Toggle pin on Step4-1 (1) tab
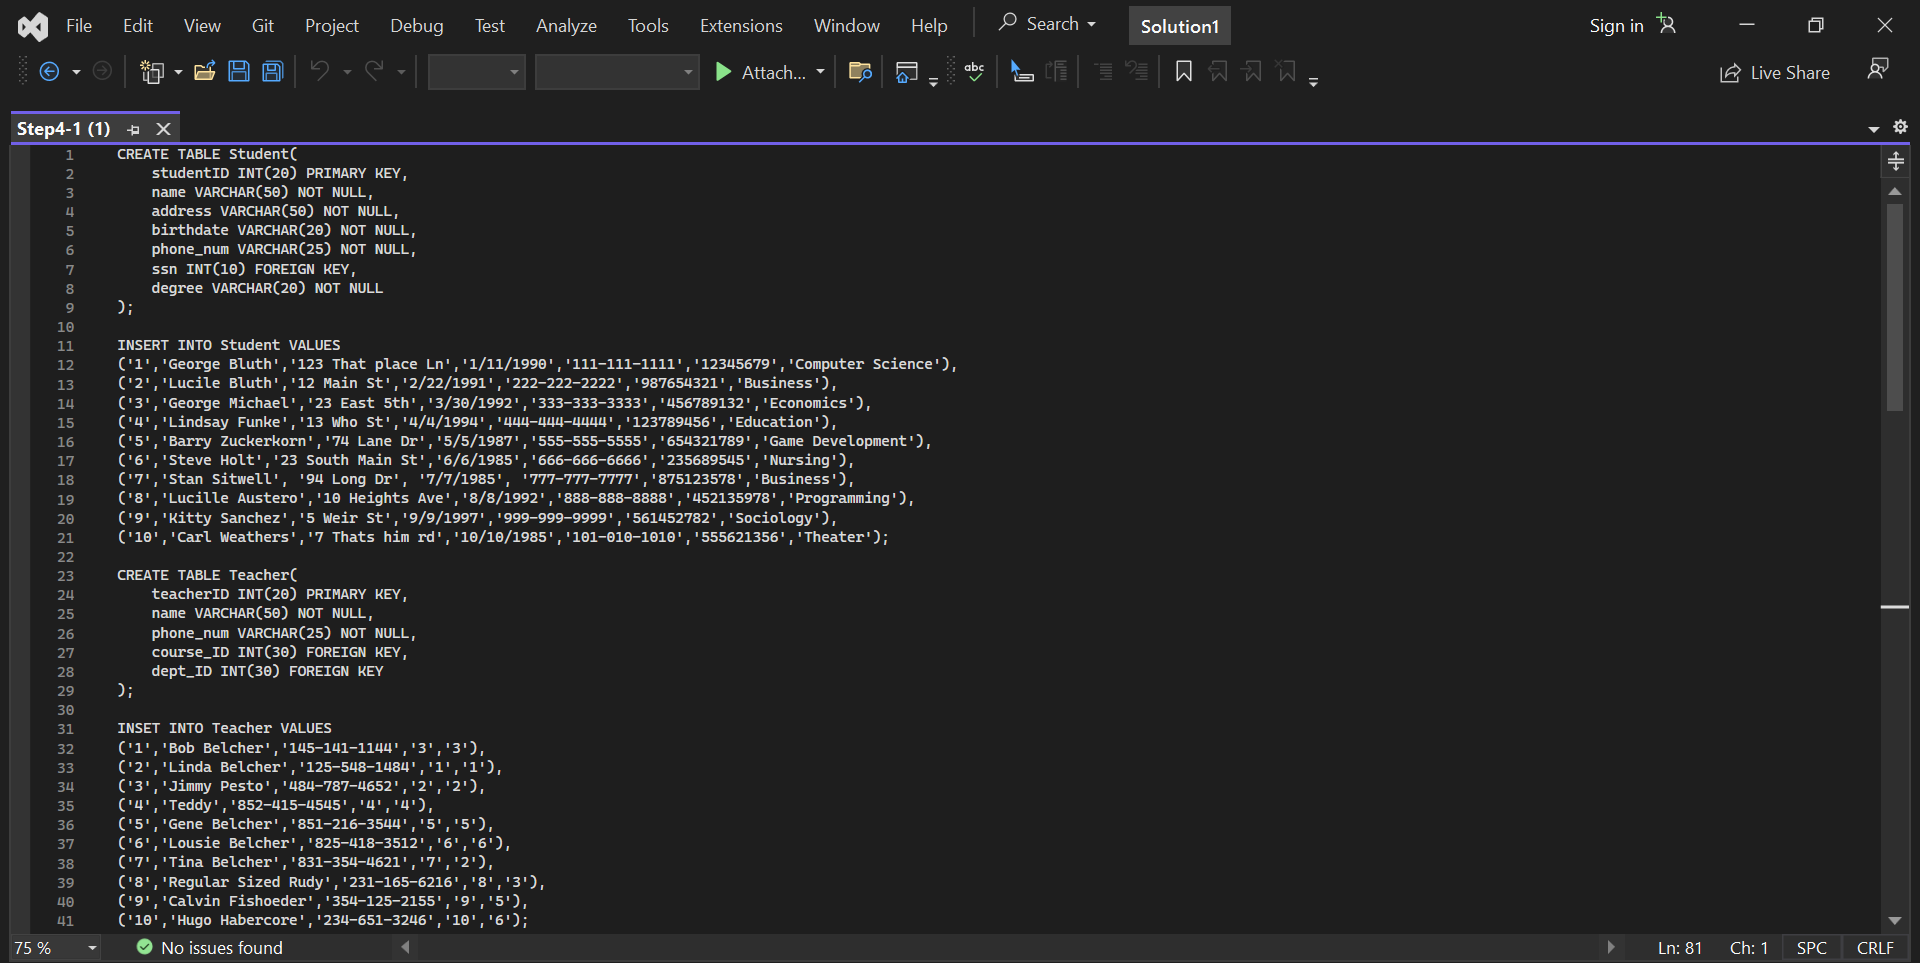Image resolution: width=1920 pixels, height=963 pixels. coord(134,129)
